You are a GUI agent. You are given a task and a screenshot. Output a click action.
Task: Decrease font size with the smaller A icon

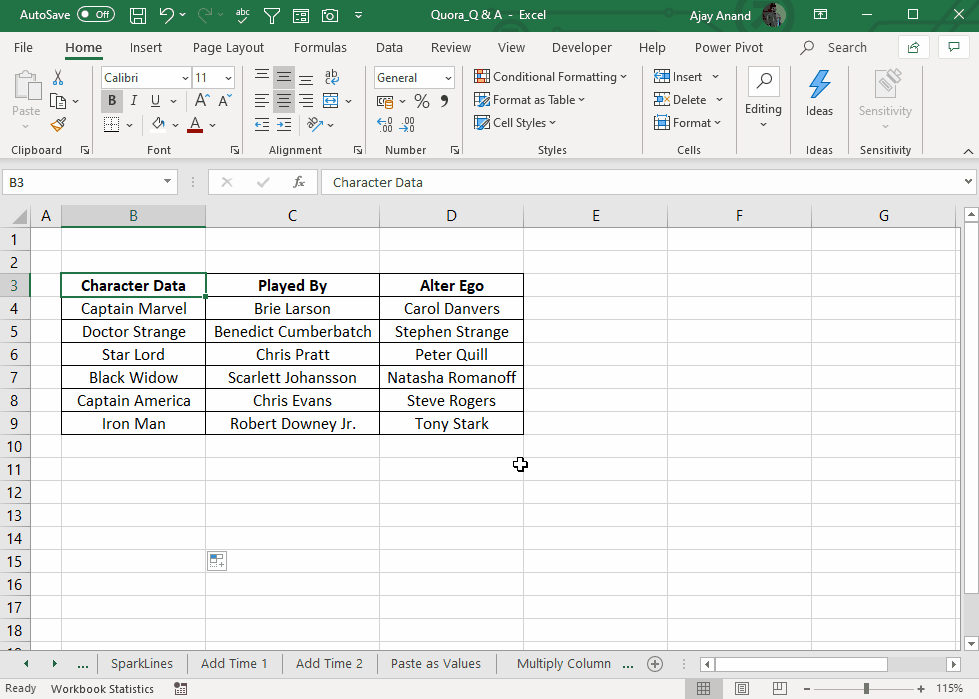pyautogui.click(x=225, y=100)
